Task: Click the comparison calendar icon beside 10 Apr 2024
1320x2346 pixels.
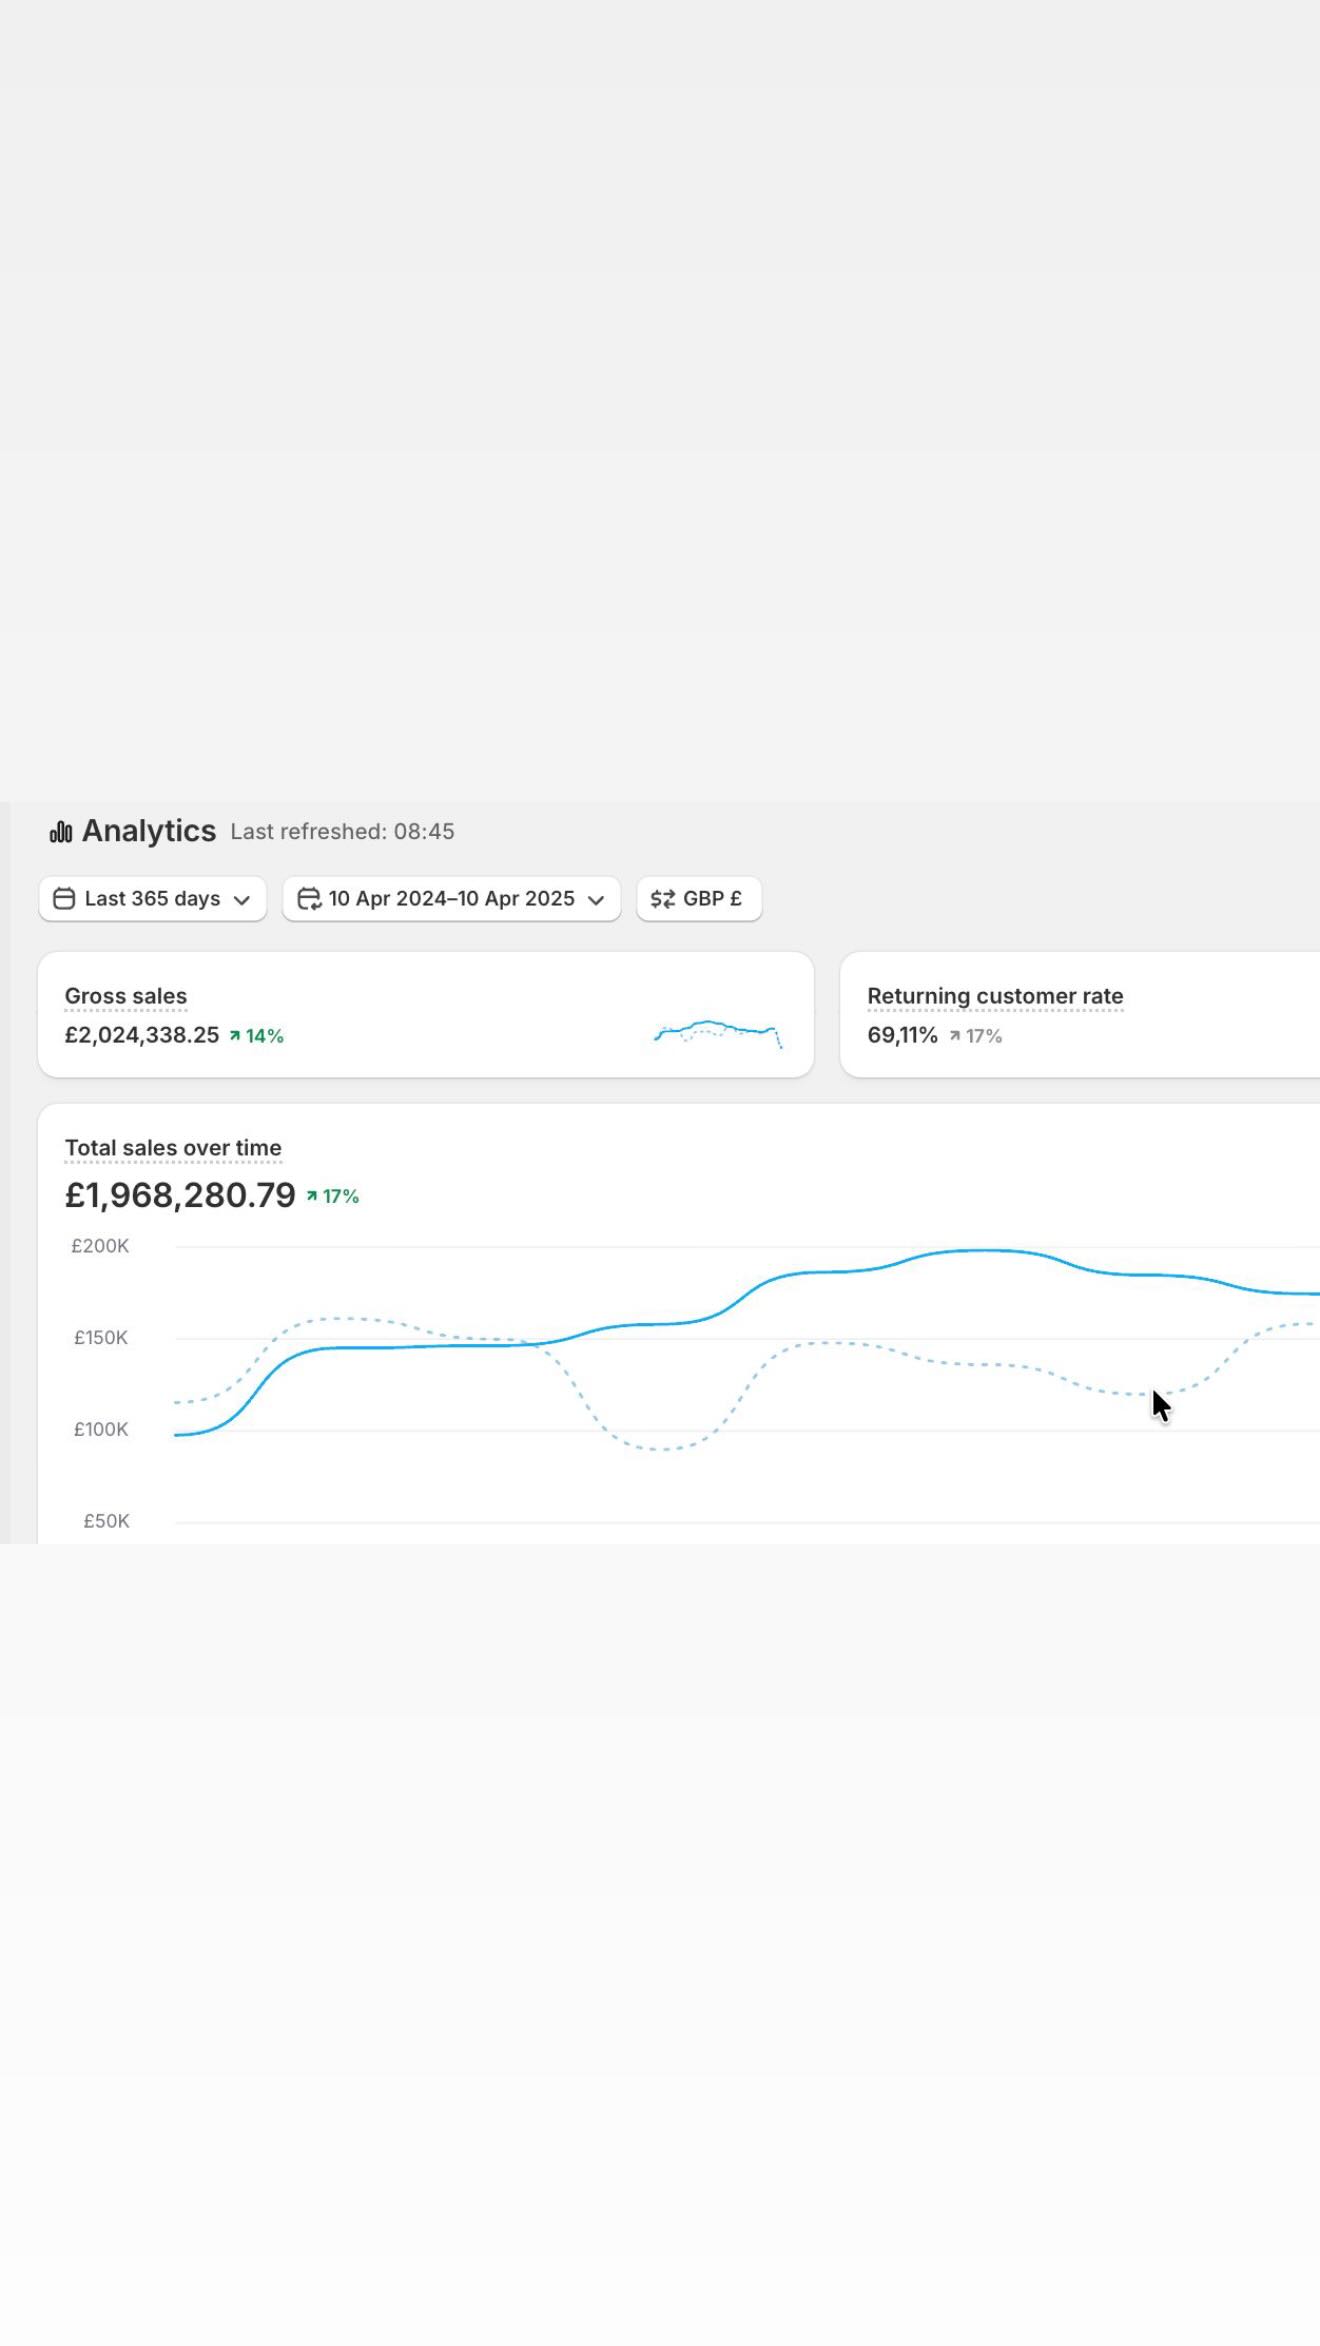Action: [x=309, y=899]
